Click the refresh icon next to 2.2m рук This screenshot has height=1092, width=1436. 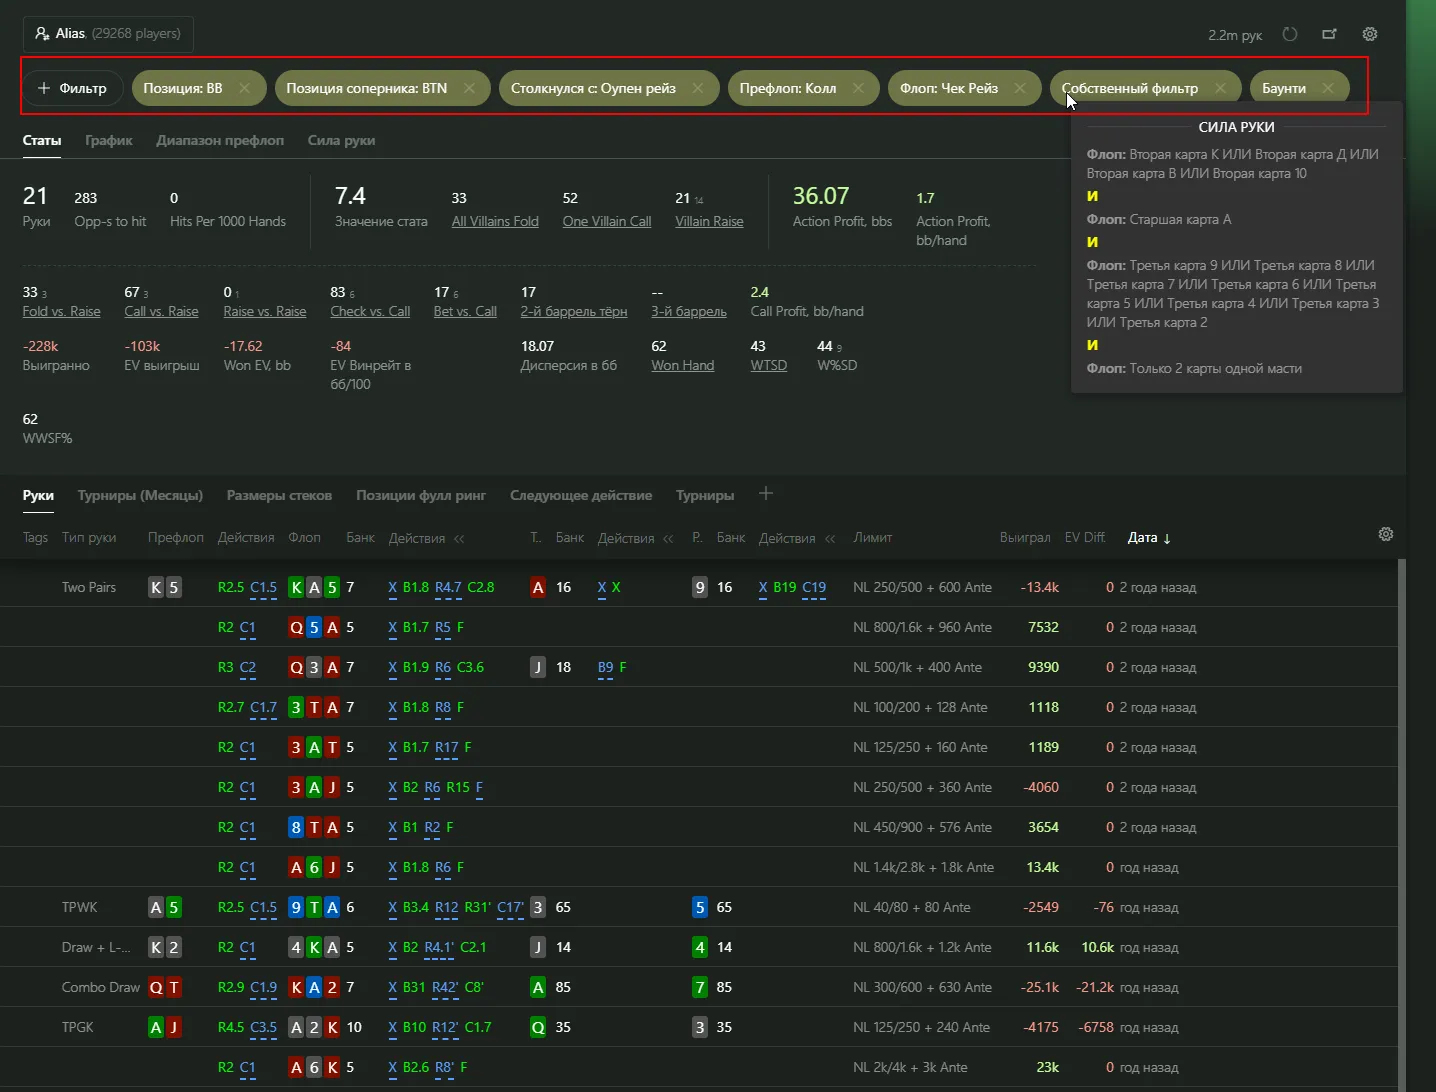pos(1290,34)
